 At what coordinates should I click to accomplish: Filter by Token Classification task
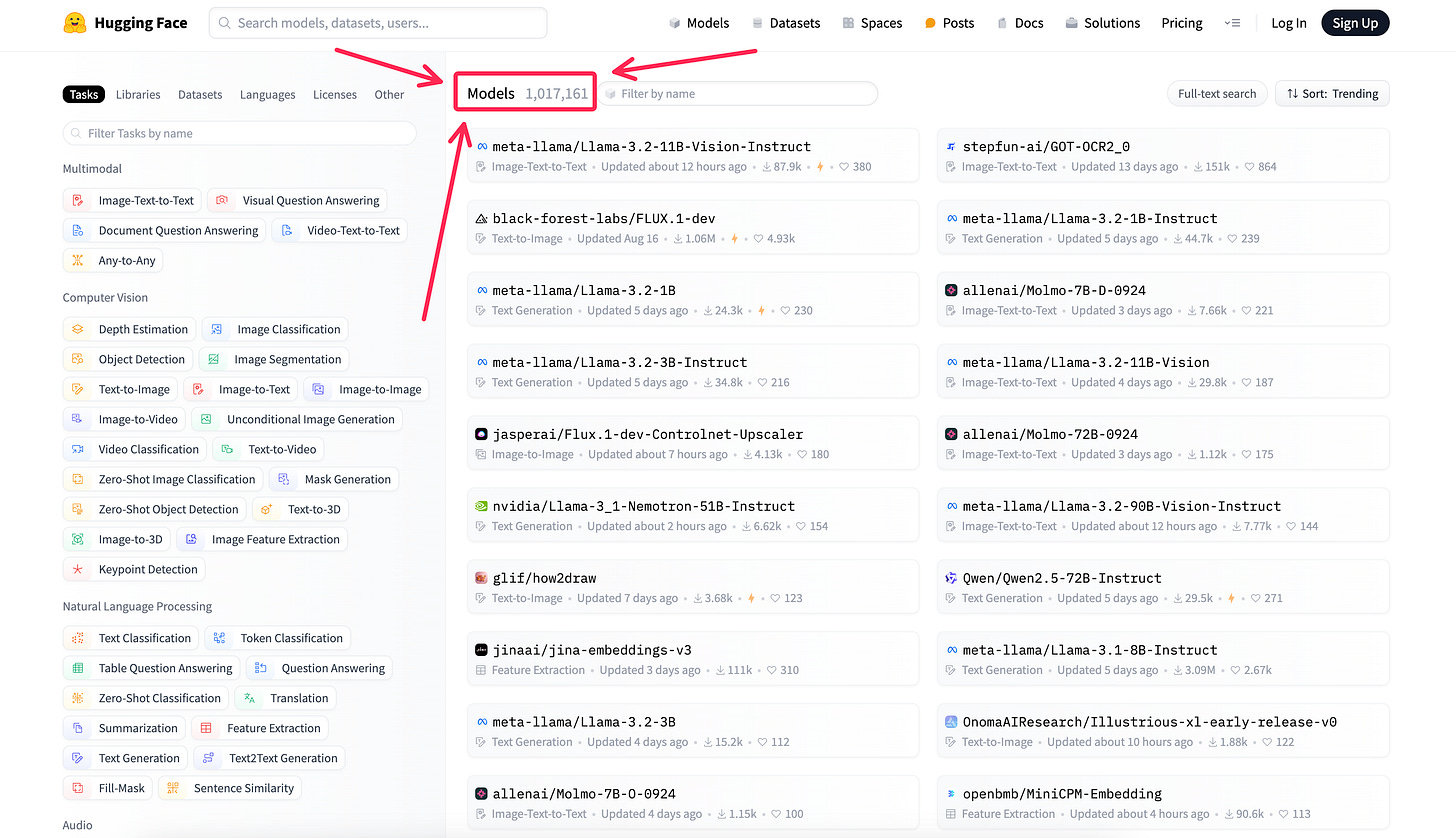pos(278,638)
